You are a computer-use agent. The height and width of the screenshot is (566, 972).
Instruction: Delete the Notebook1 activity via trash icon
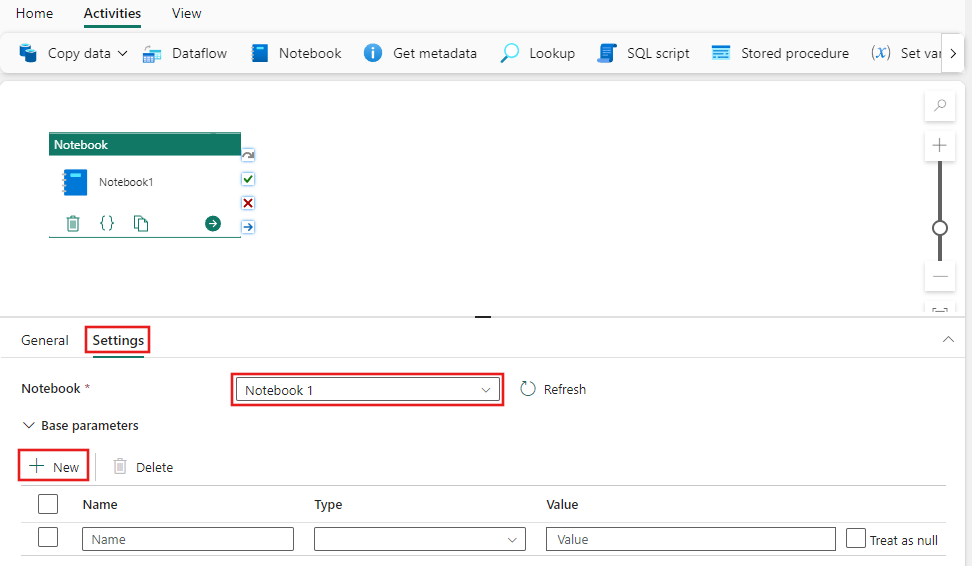tap(73, 223)
